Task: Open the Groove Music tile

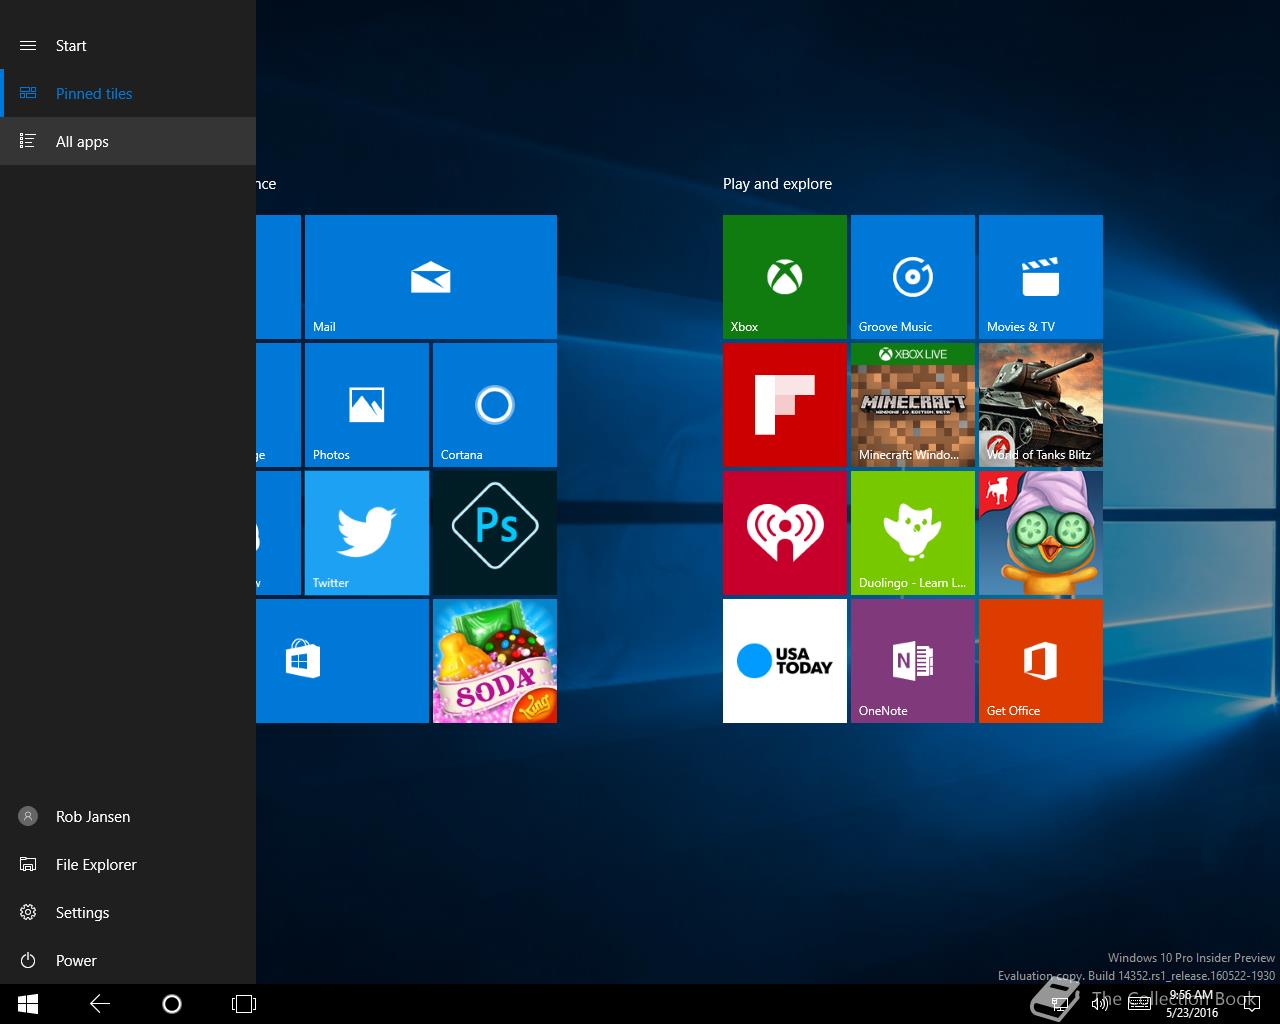Action: pyautogui.click(x=912, y=277)
